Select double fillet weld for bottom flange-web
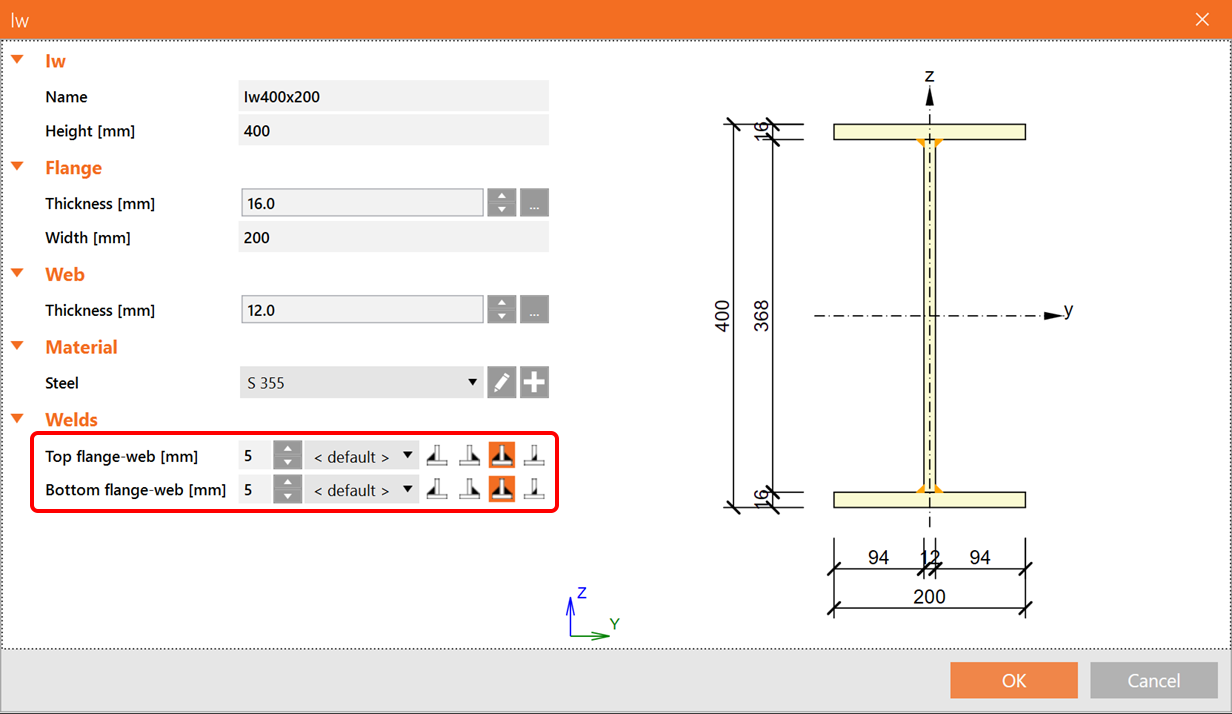1232x714 pixels. pos(502,489)
